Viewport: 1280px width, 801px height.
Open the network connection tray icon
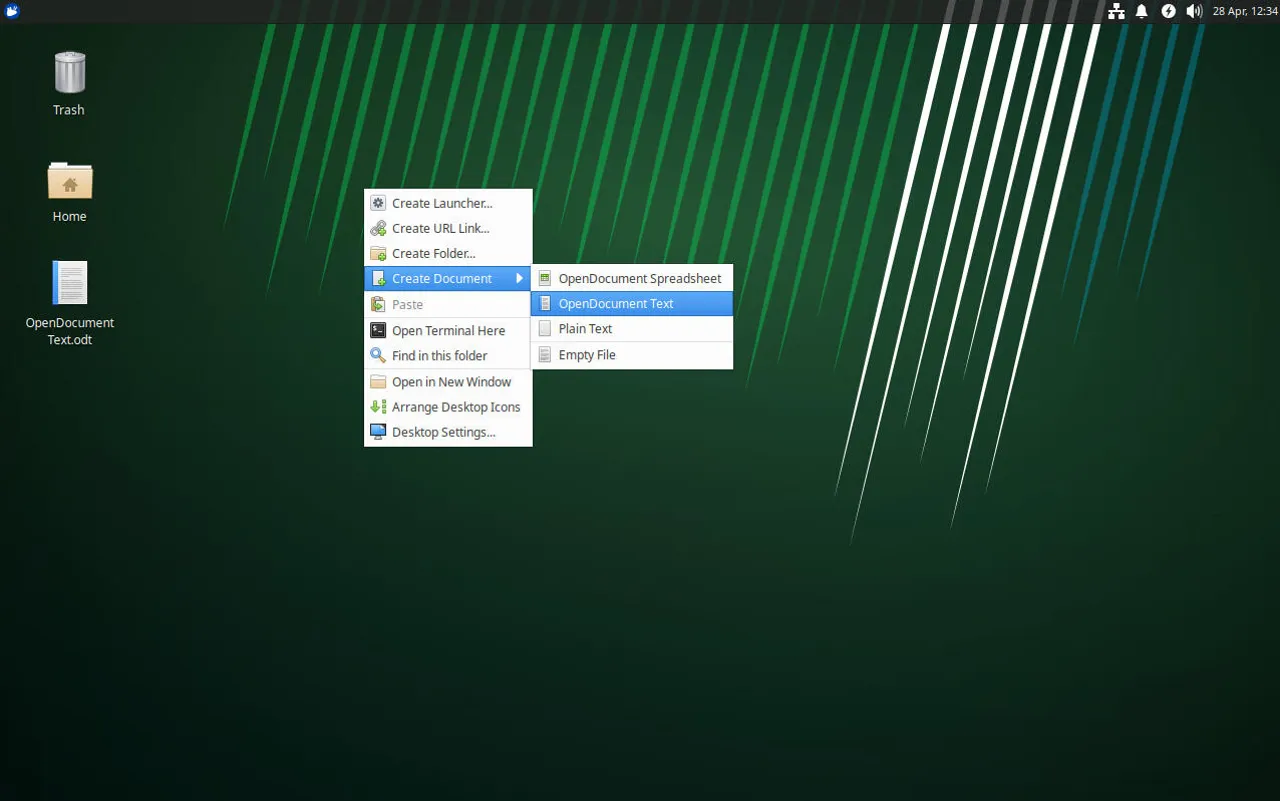[x=1116, y=11]
